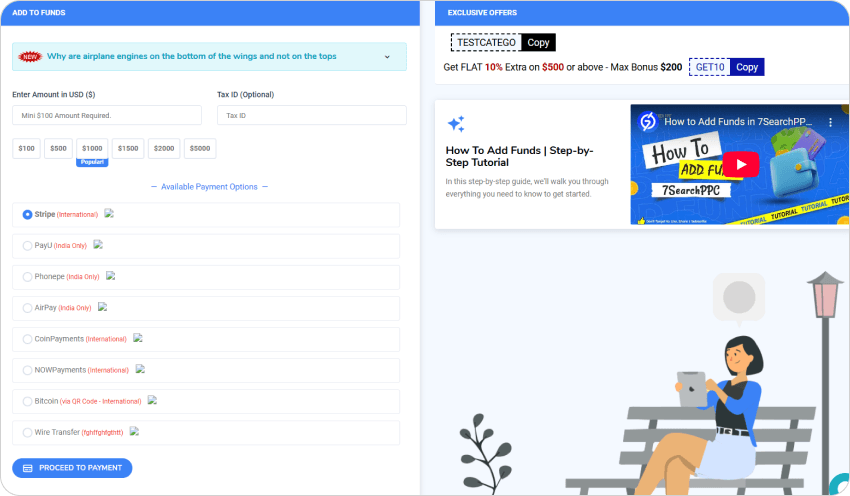Open the video title How to Add Funds
Viewport: 850px width, 496px height.
click(x=738, y=122)
